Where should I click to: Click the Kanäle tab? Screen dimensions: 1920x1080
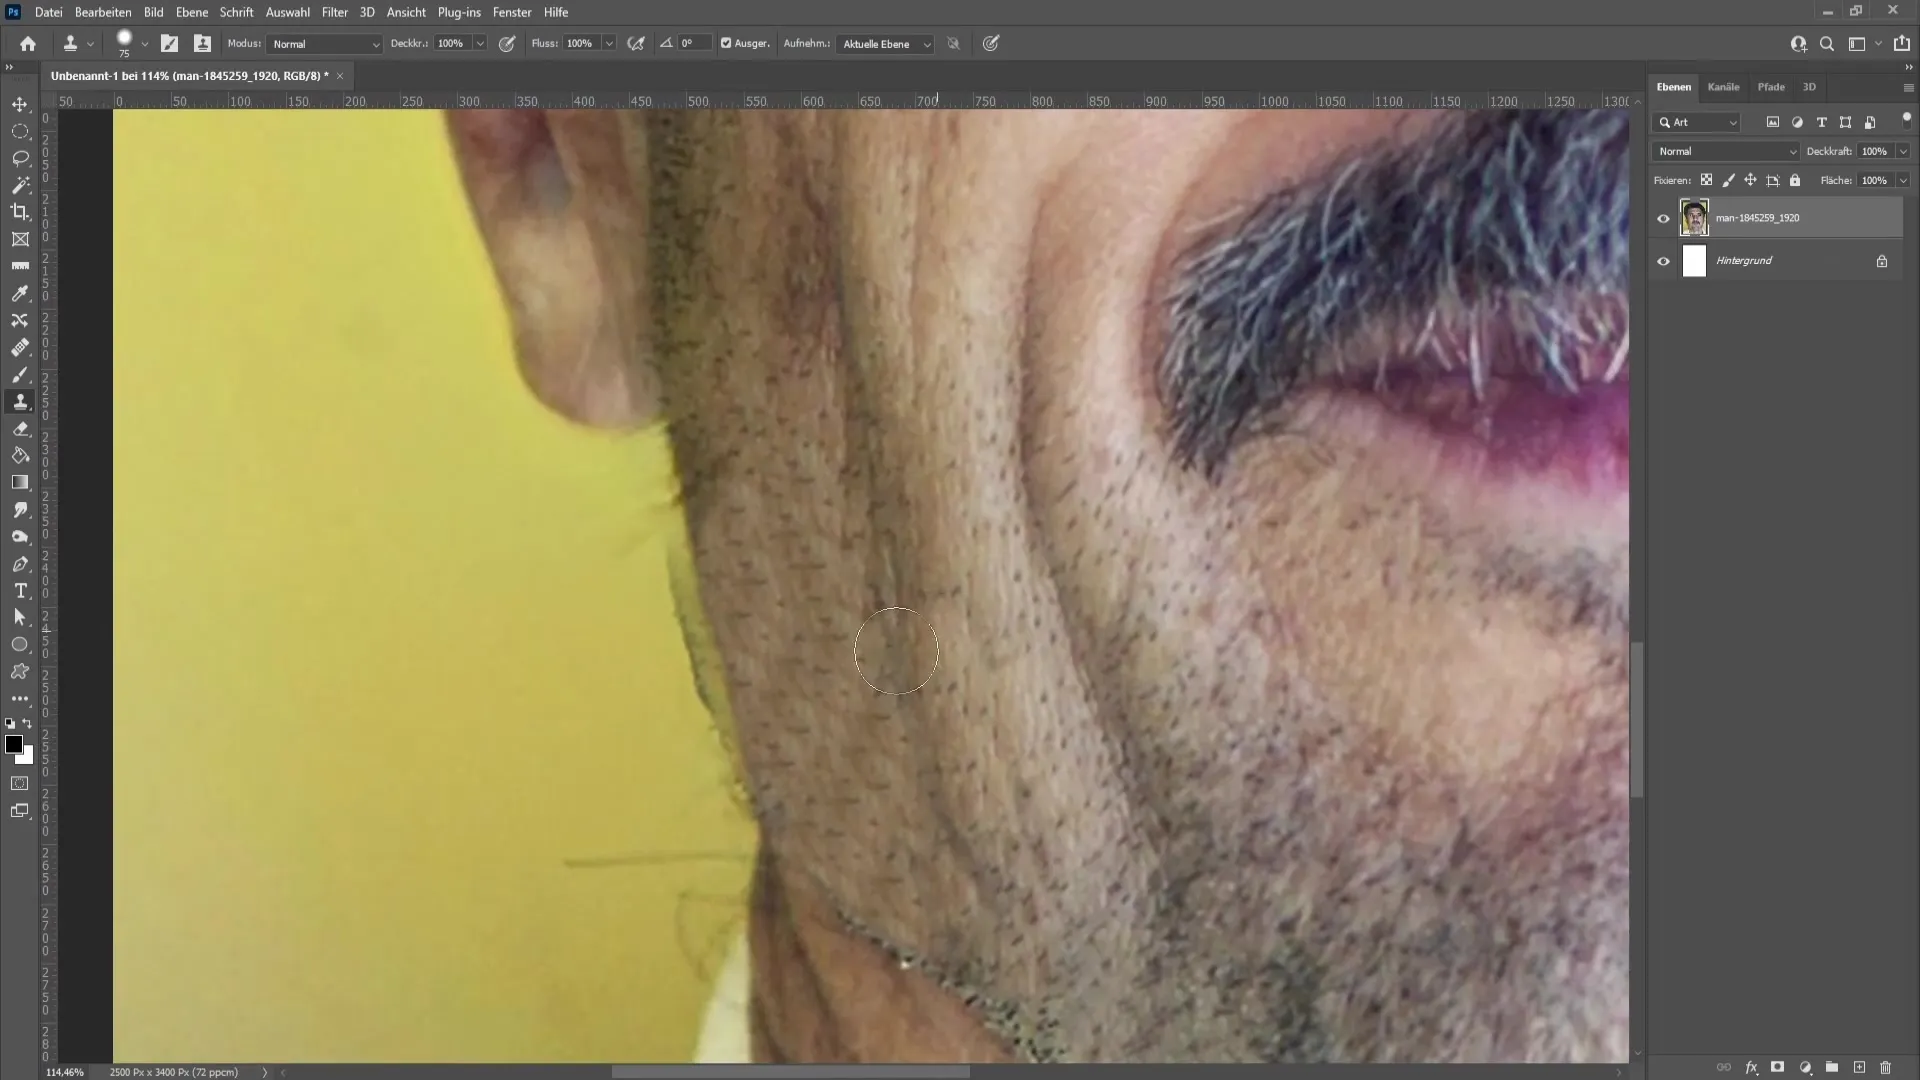1722,86
